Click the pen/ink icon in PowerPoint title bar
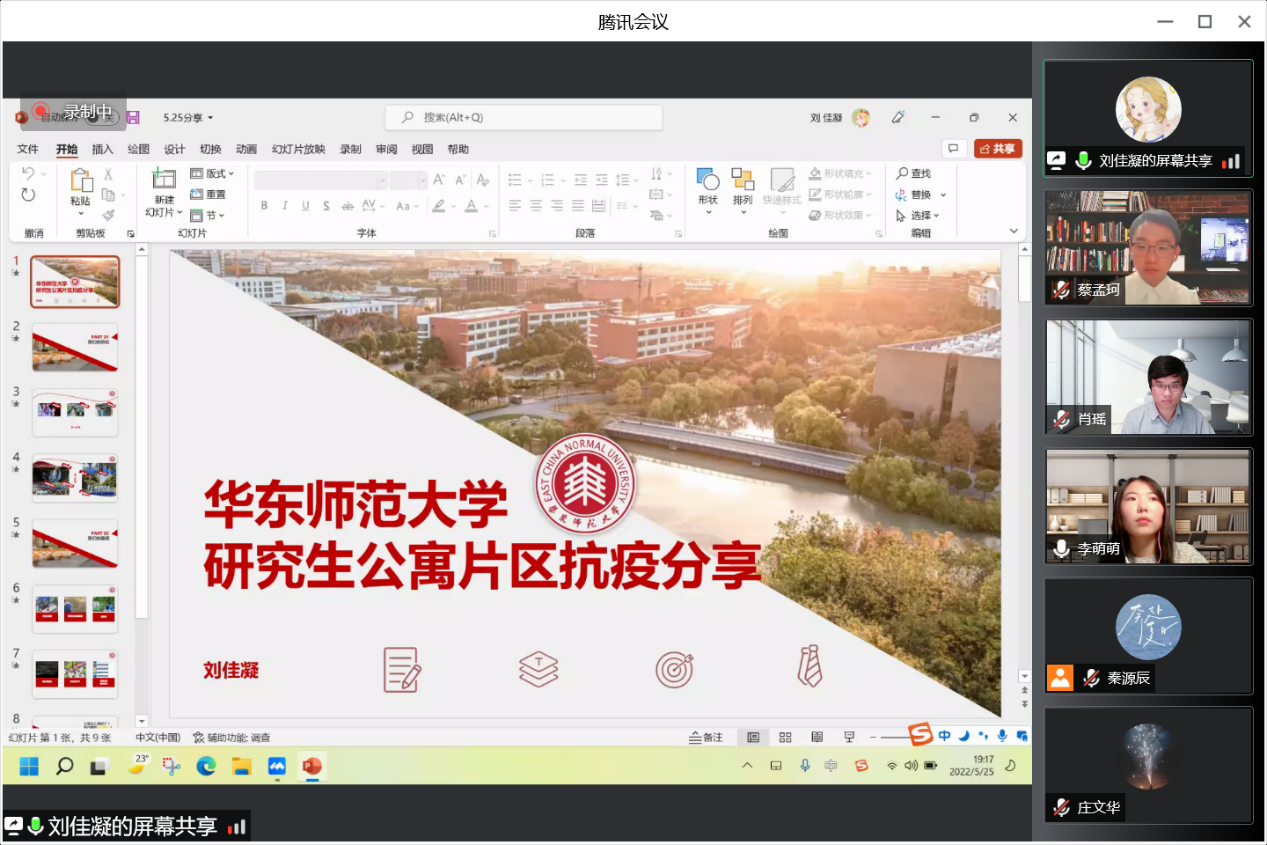 tap(898, 117)
